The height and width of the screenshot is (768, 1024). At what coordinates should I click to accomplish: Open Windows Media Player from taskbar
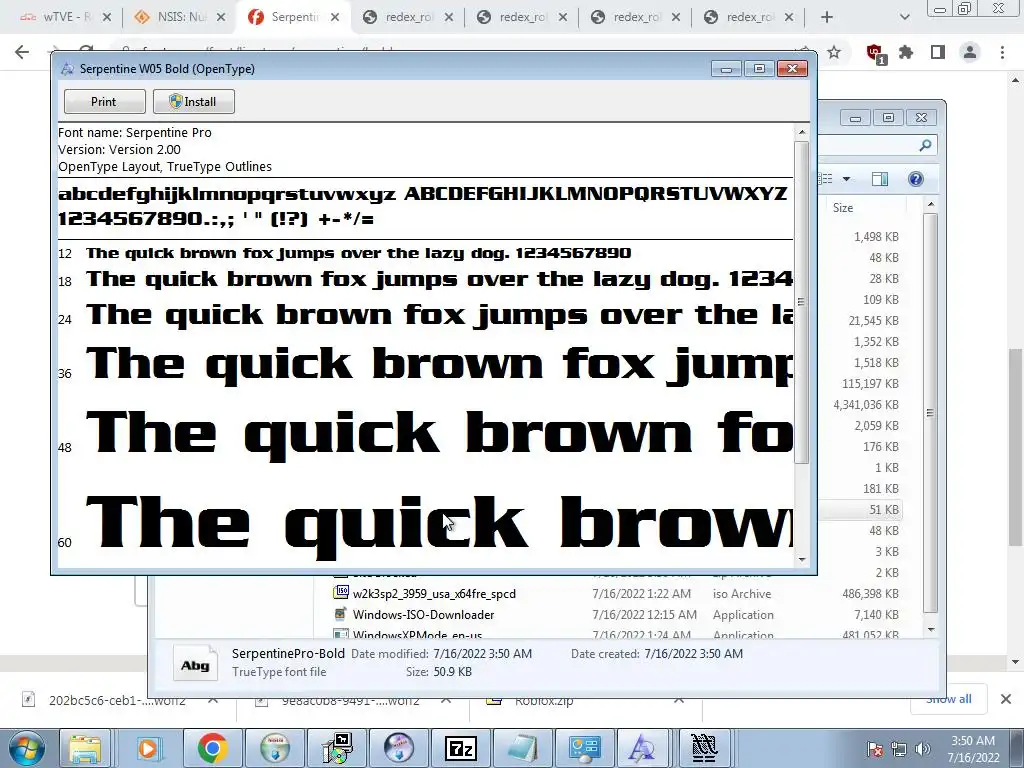click(x=149, y=748)
